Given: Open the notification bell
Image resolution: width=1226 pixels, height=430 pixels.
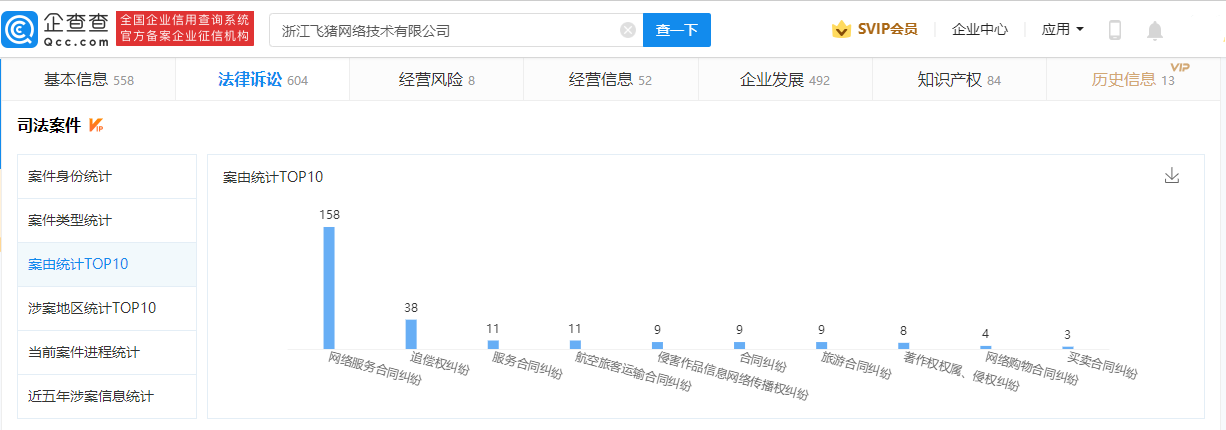Looking at the screenshot, I should (1155, 30).
